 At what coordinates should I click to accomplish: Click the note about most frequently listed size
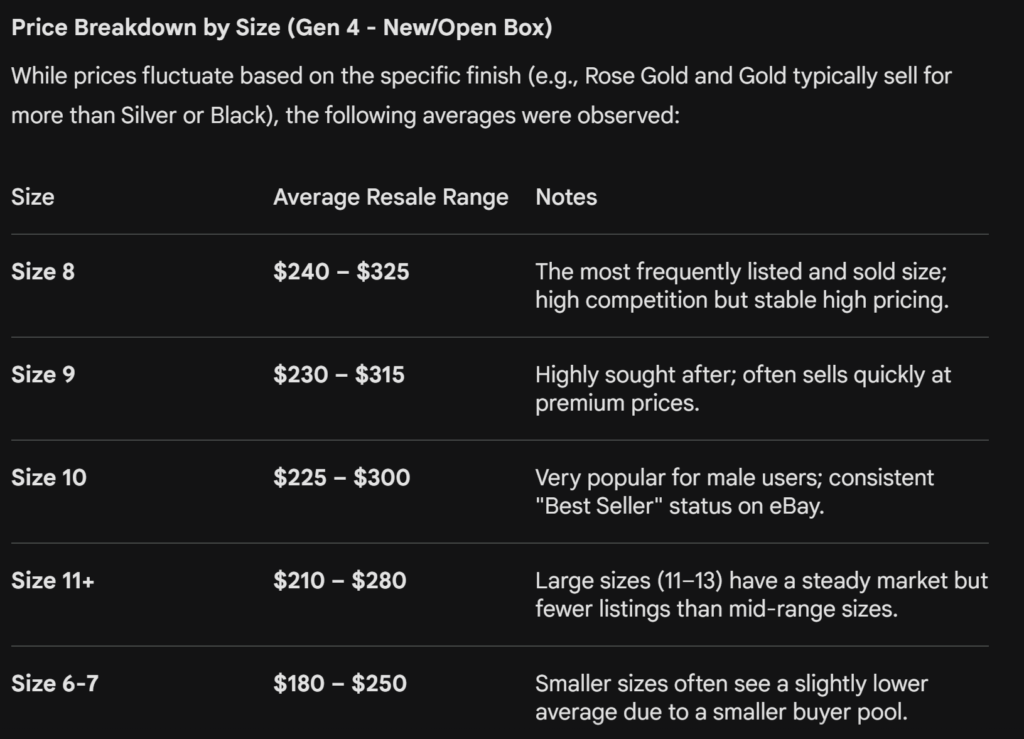pos(741,286)
